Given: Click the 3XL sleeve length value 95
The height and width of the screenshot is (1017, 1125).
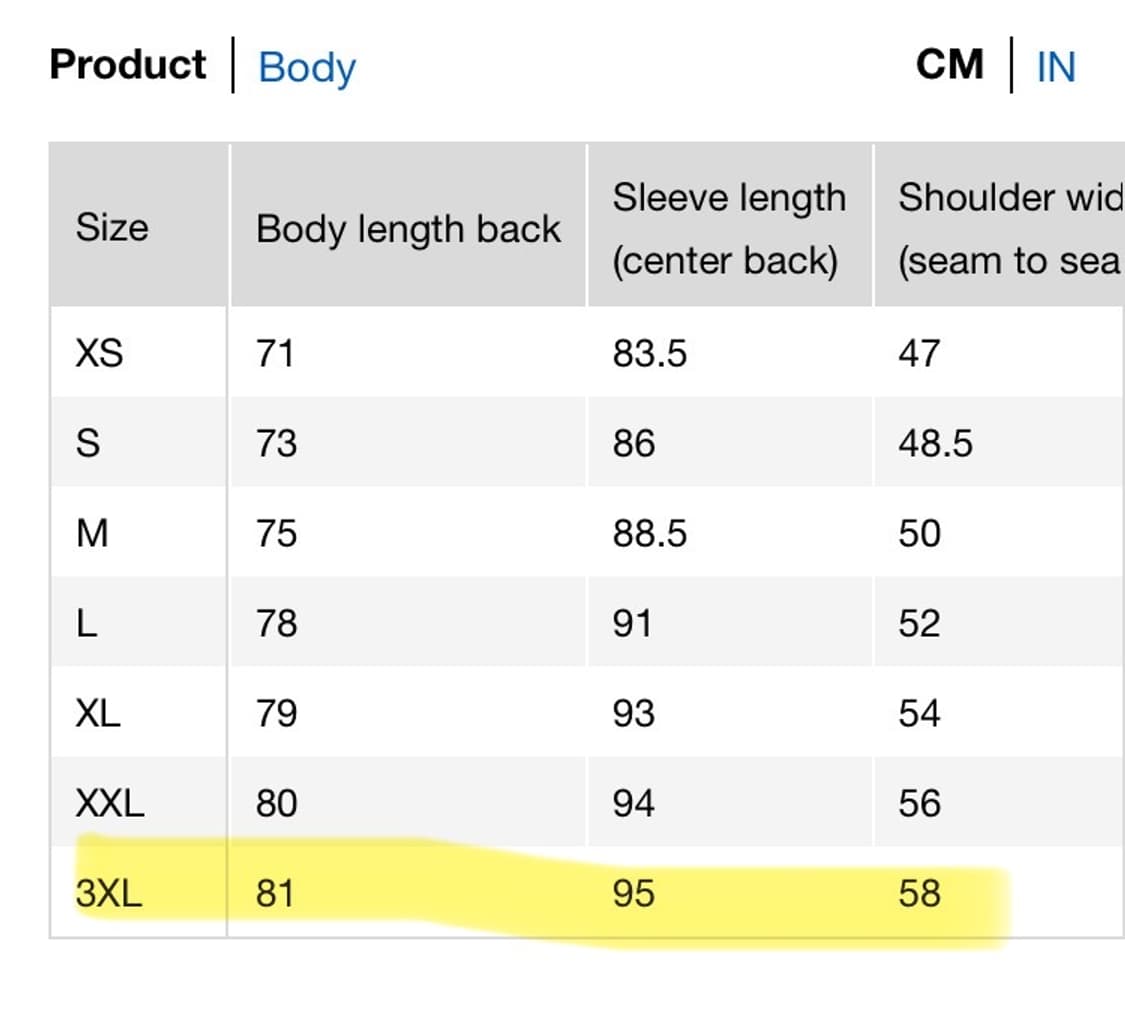Looking at the screenshot, I should pos(633,893).
